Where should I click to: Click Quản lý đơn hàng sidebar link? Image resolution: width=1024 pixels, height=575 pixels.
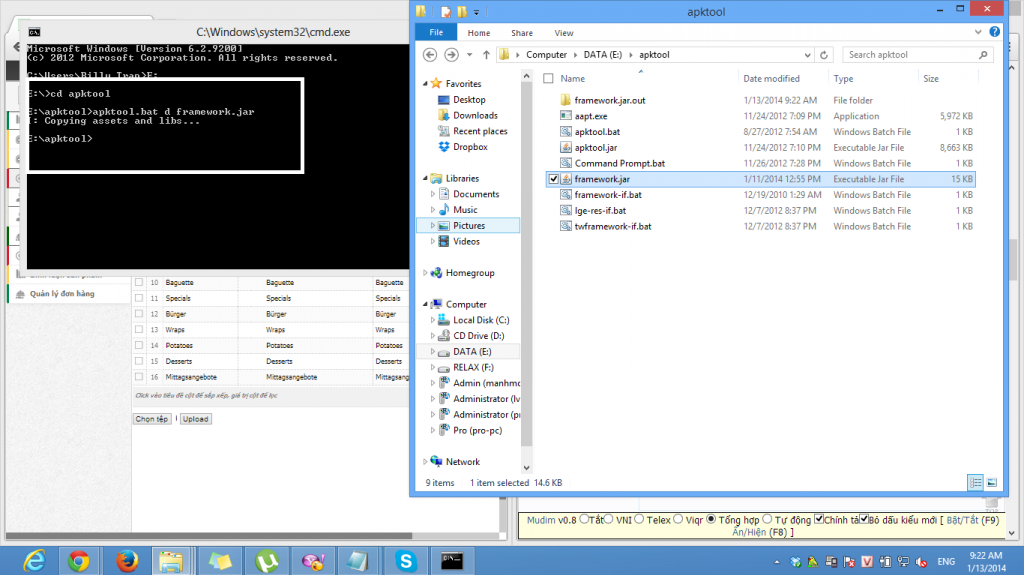(62, 293)
